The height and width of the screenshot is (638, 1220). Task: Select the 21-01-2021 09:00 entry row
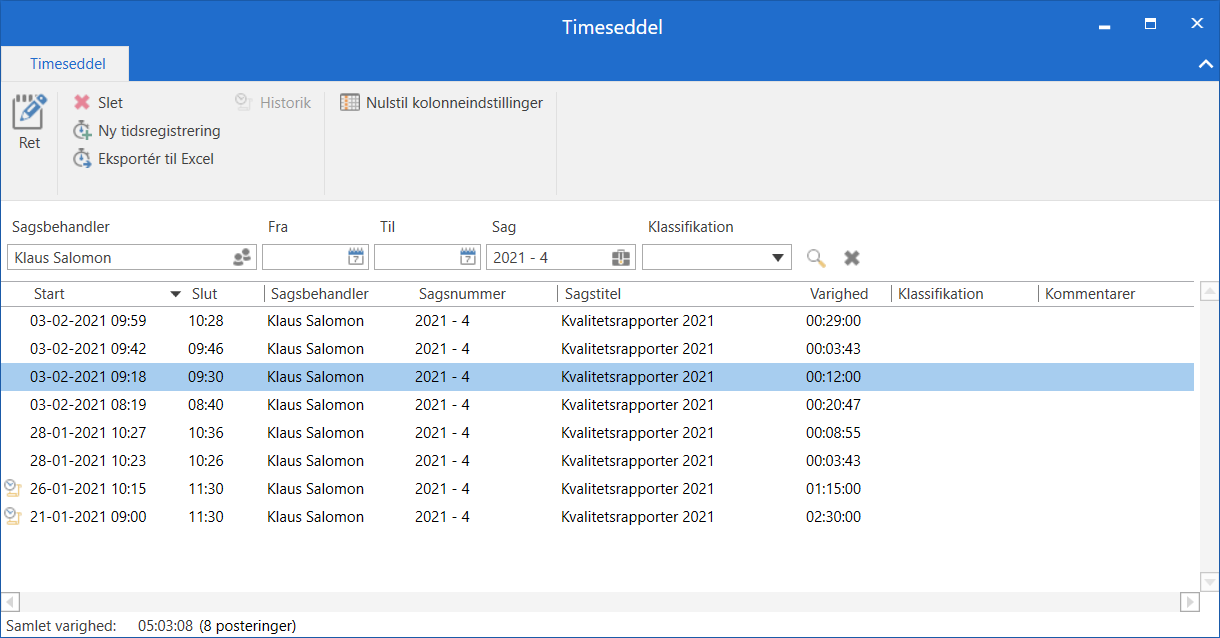[400, 517]
